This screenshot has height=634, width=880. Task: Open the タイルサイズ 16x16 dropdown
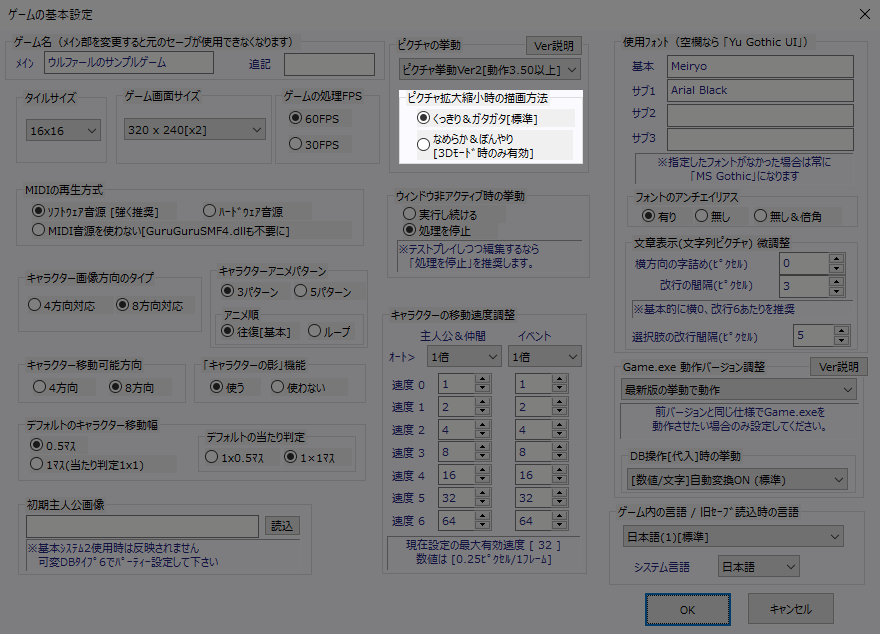tap(63, 131)
